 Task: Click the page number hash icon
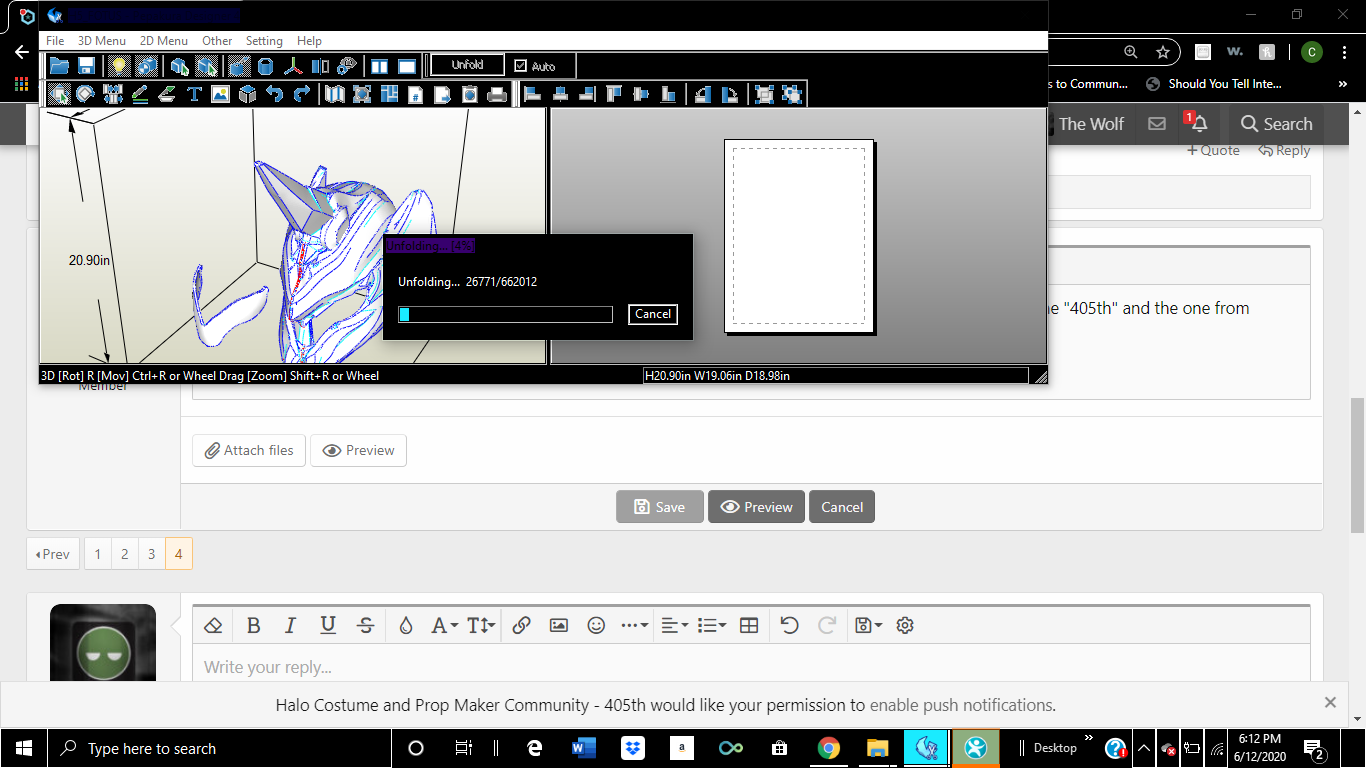coord(416,94)
